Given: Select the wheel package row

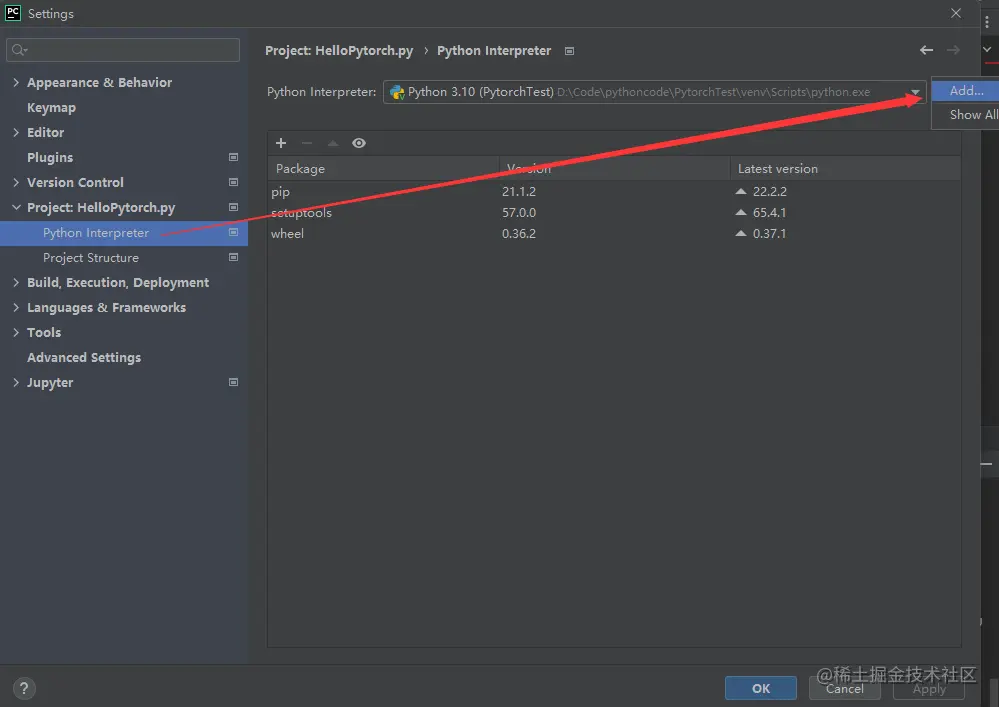Looking at the screenshot, I should click(614, 233).
